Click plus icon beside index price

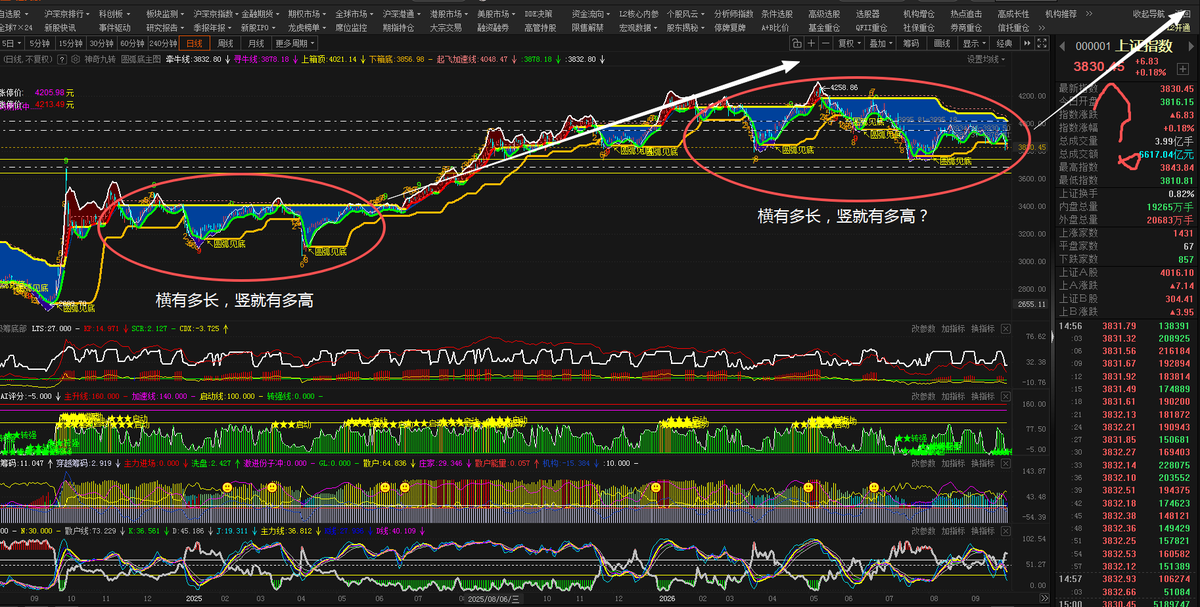tap(1183, 68)
